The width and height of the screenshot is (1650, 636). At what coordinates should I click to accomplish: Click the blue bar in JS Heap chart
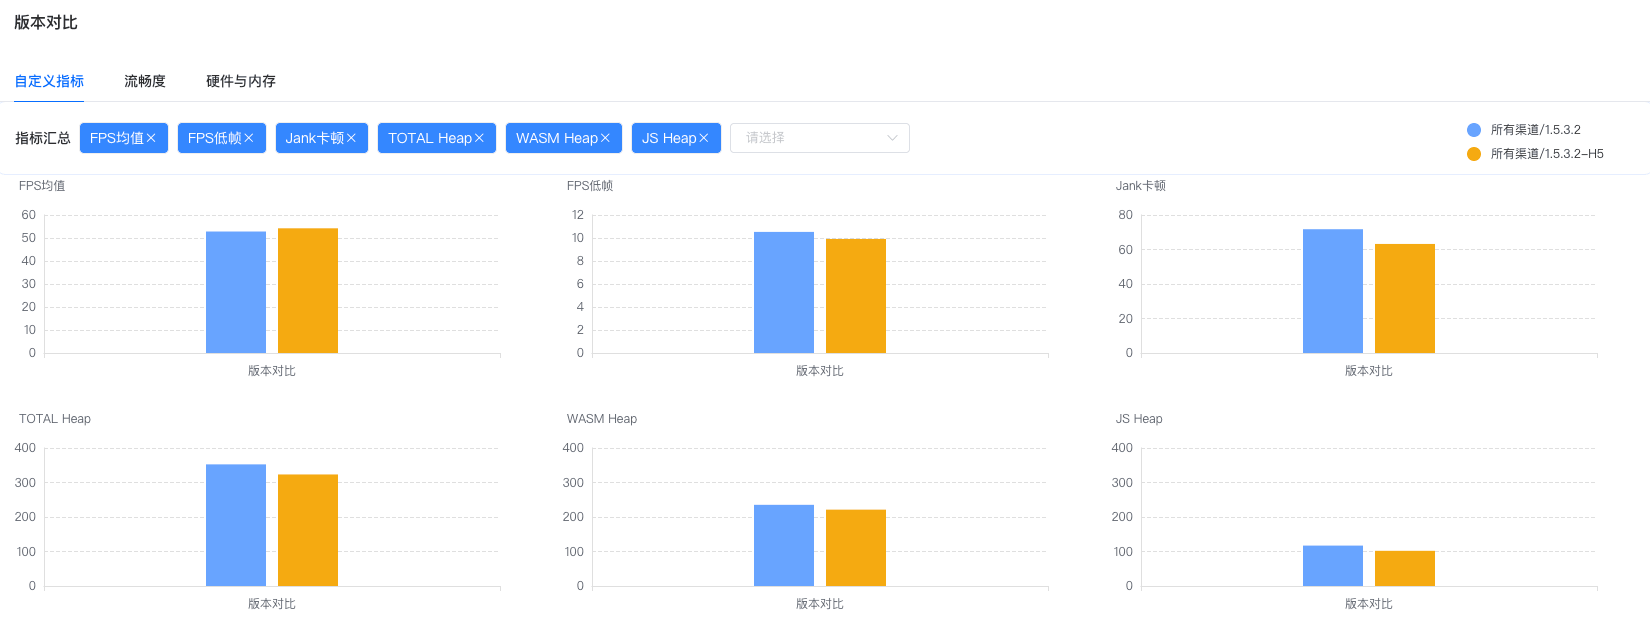click(x=1333, y=566)
